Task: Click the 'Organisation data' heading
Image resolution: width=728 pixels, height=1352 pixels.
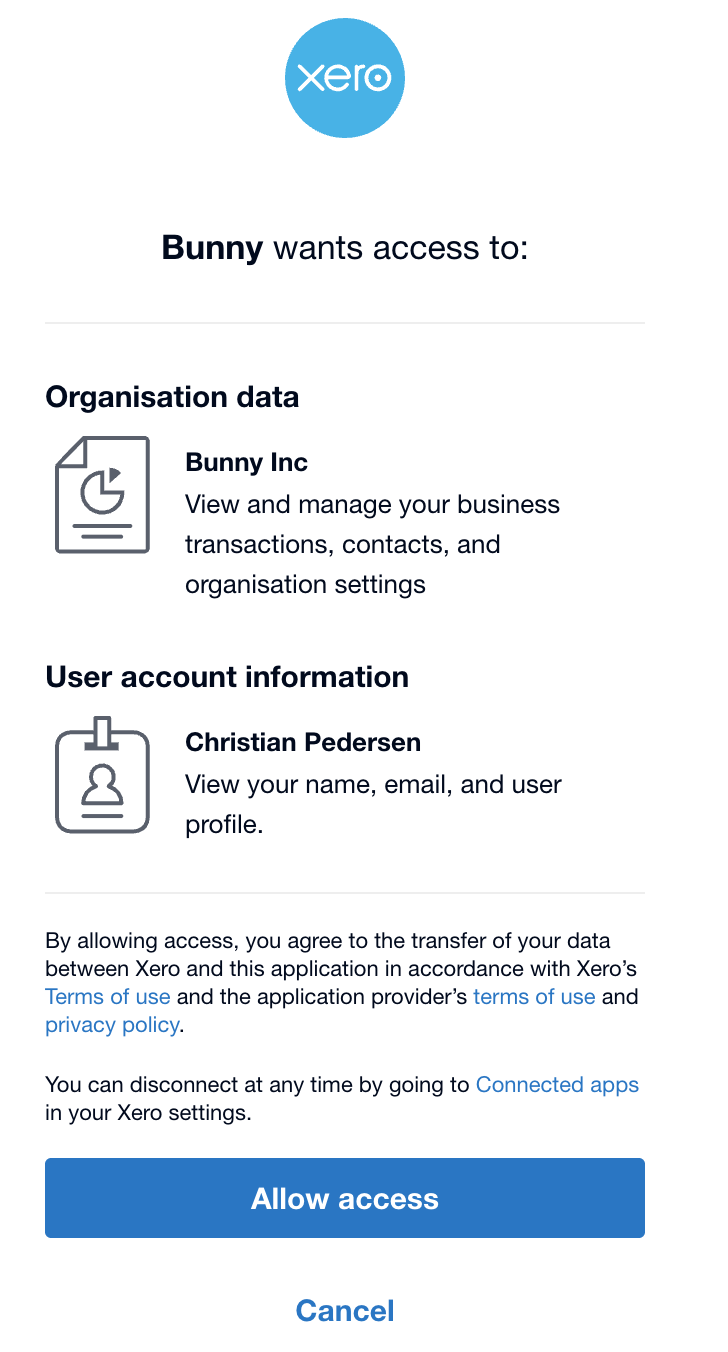Action: 172,397
